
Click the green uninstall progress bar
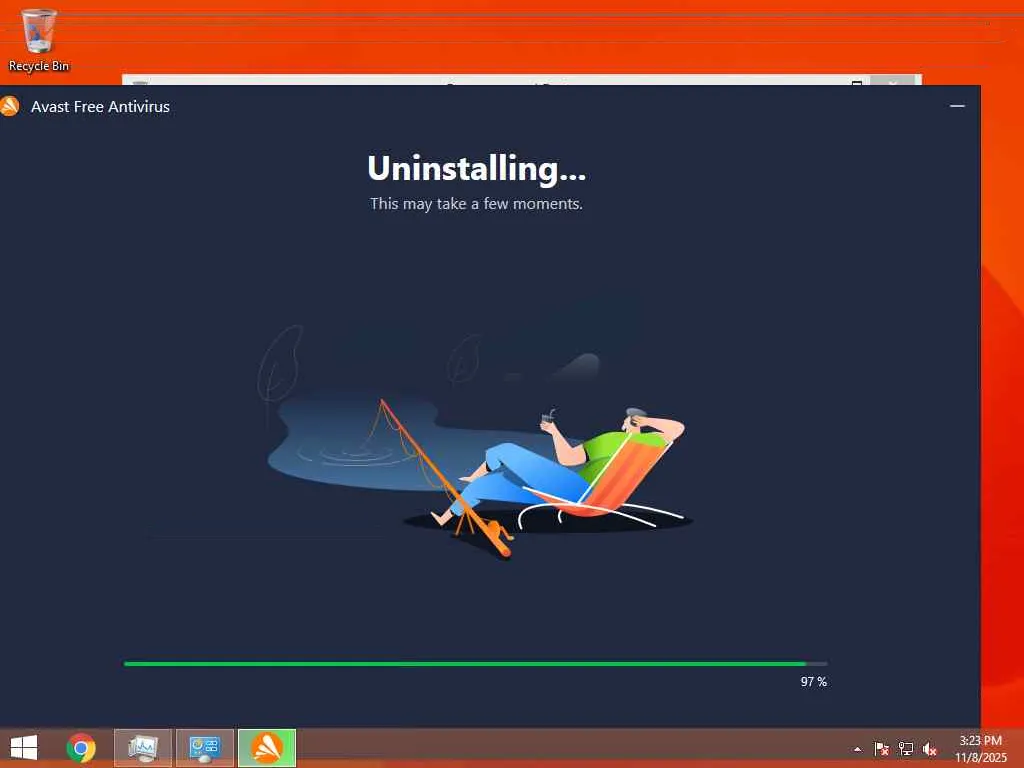tap(475, 664)
